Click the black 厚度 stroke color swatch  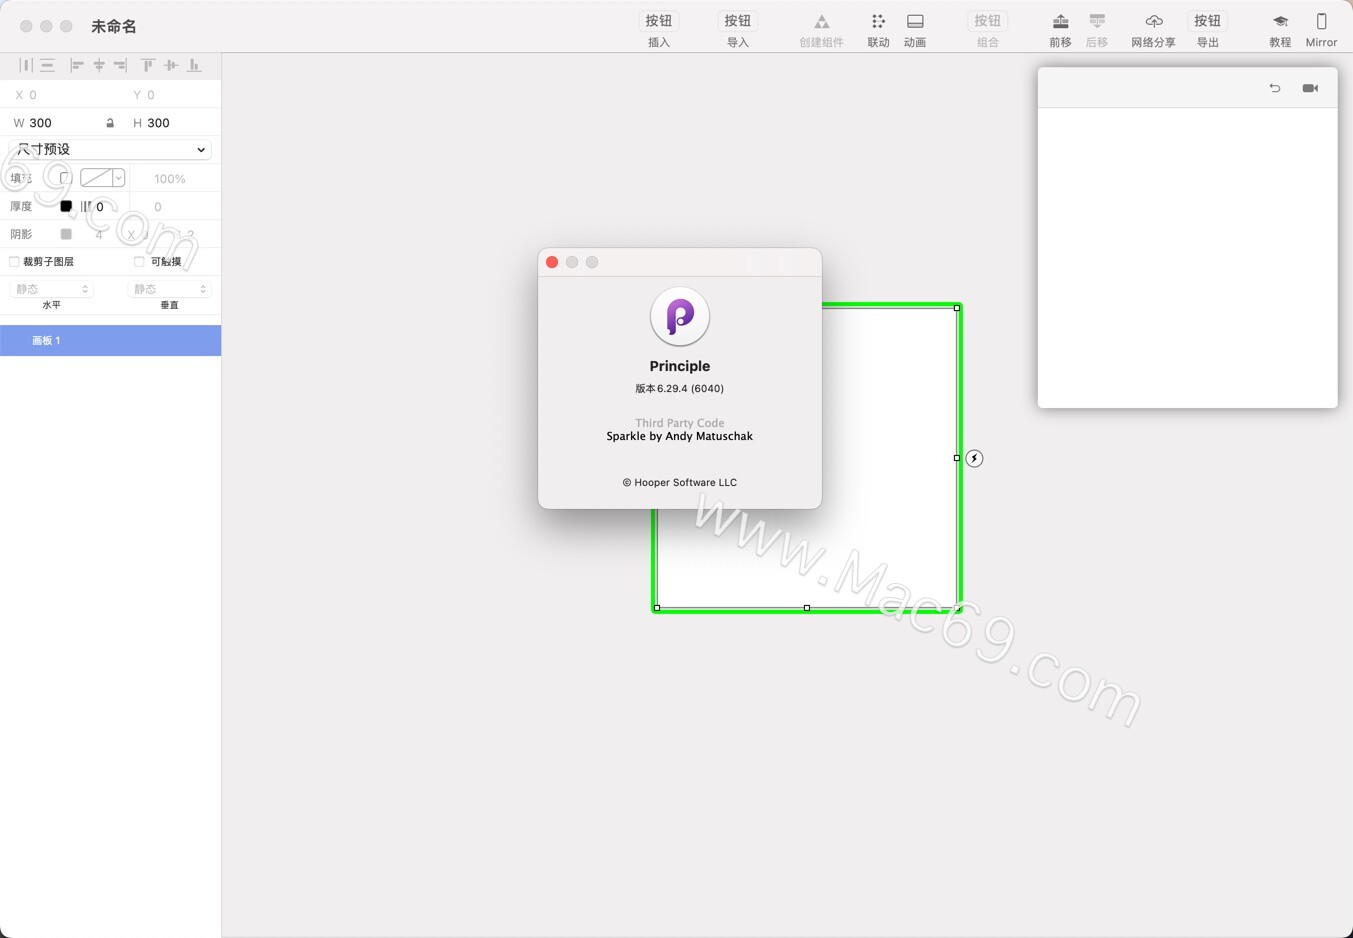click(65, 206)
